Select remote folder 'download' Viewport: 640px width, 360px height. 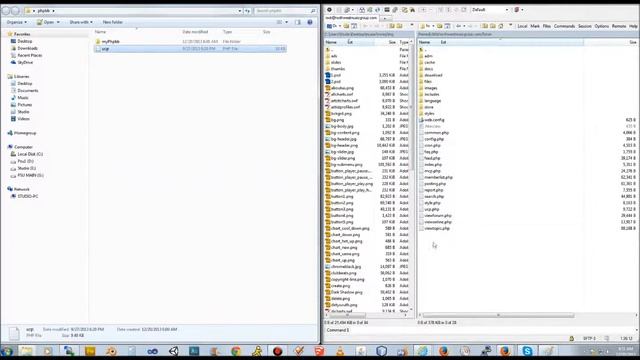click(433, 75)
